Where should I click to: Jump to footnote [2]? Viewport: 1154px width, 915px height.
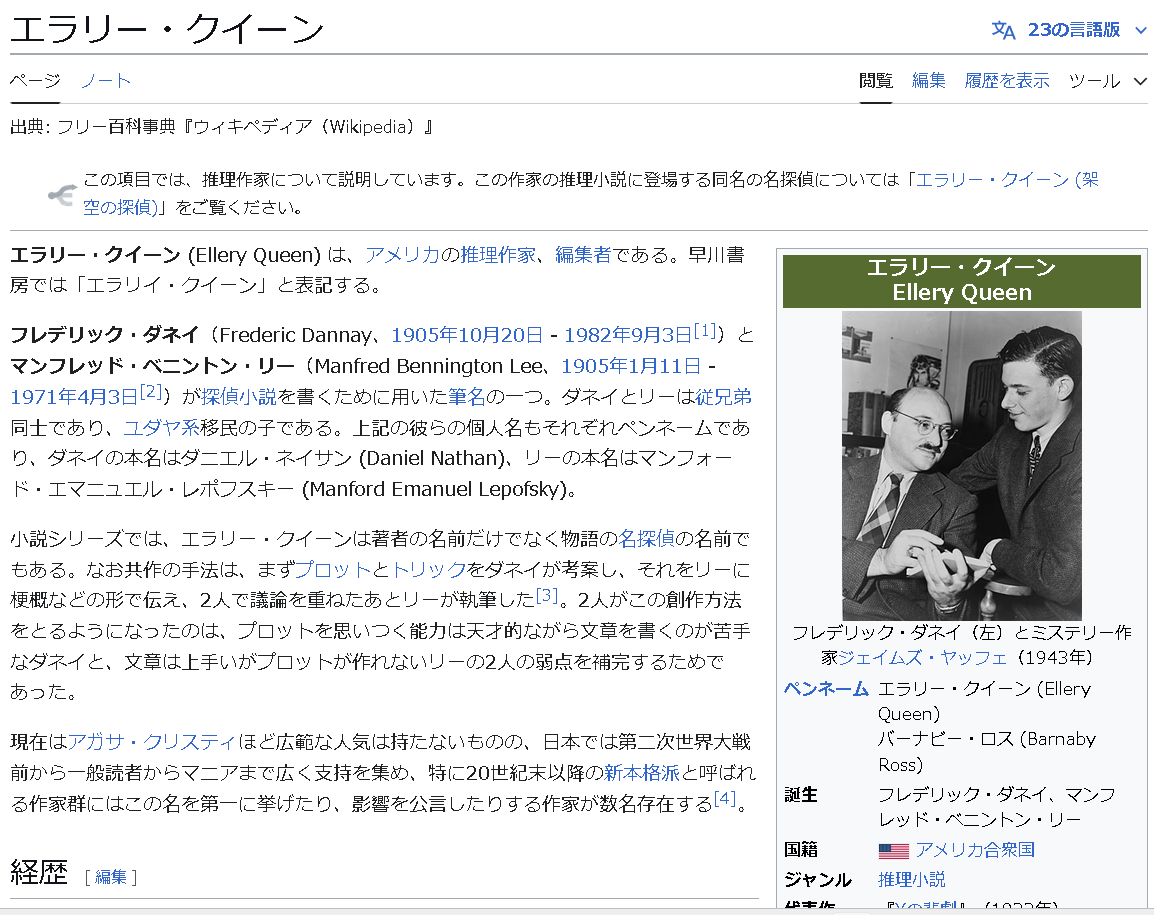151,392
